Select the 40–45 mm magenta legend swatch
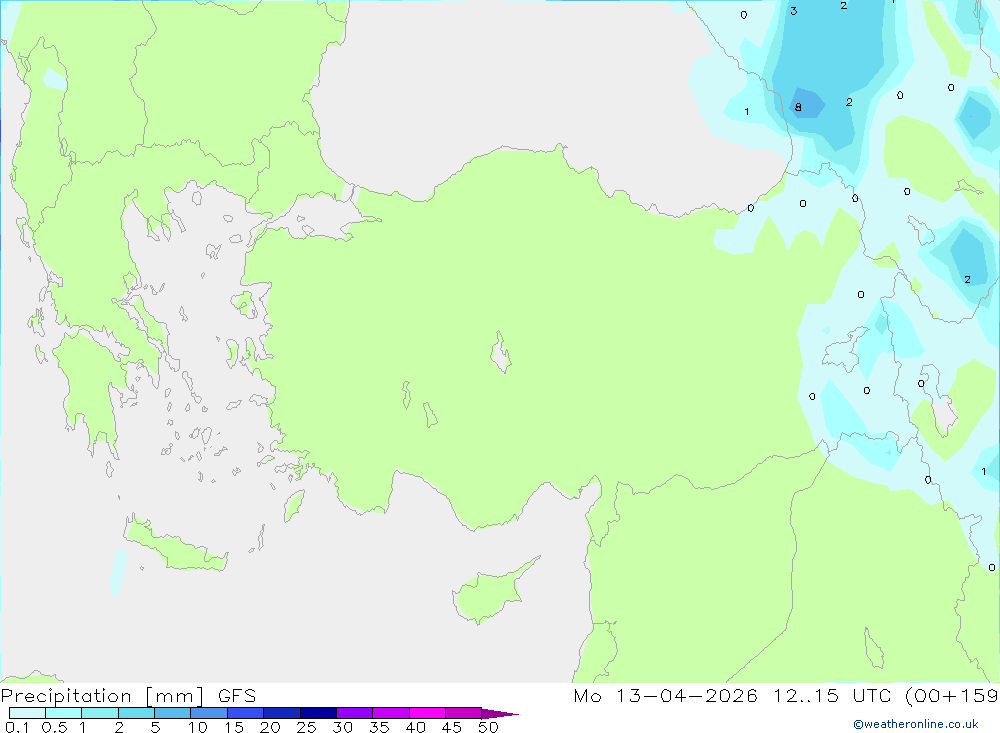 [427, 713]
